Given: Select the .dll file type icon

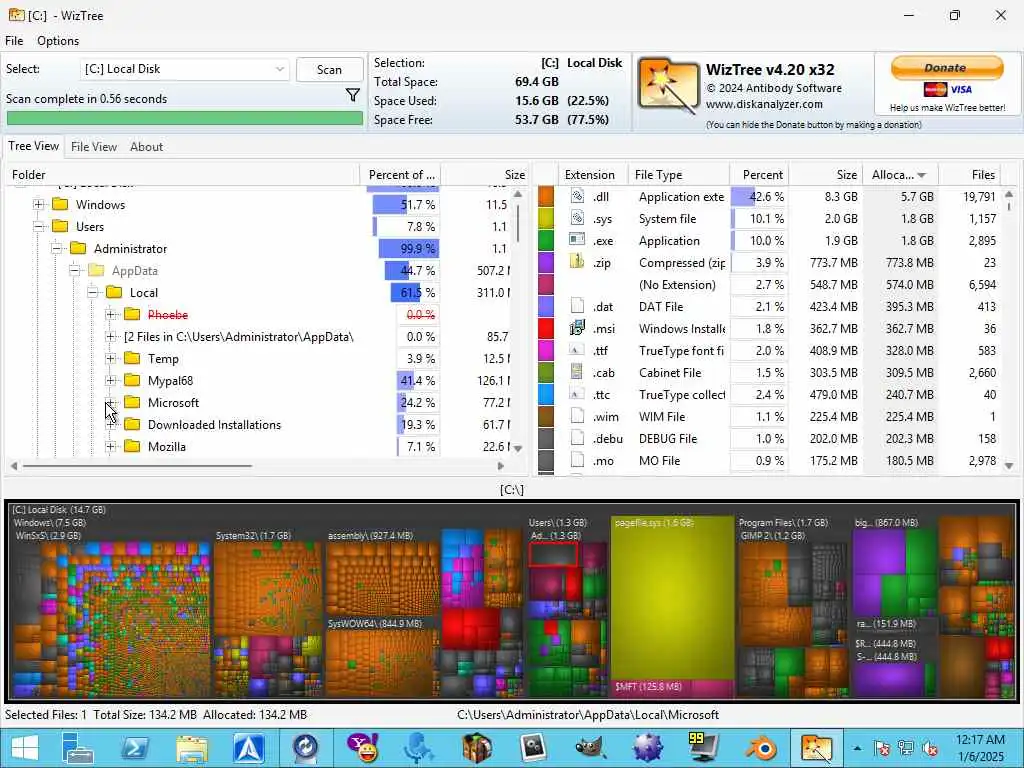Looking at the screenshot, I should click(577, 196).
